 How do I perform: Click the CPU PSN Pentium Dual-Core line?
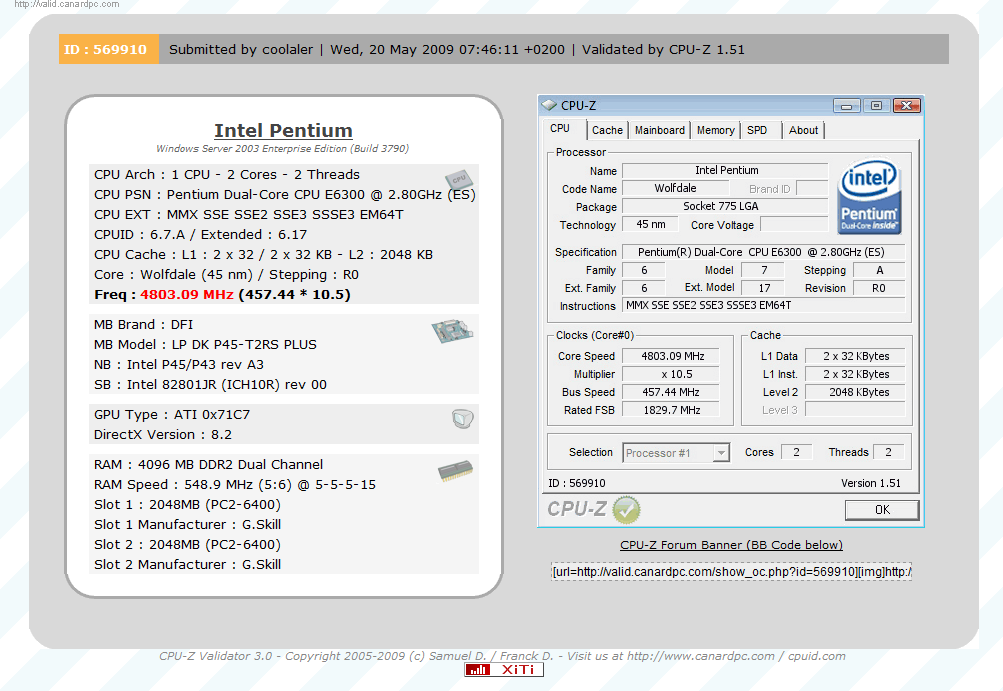point(285,194)
